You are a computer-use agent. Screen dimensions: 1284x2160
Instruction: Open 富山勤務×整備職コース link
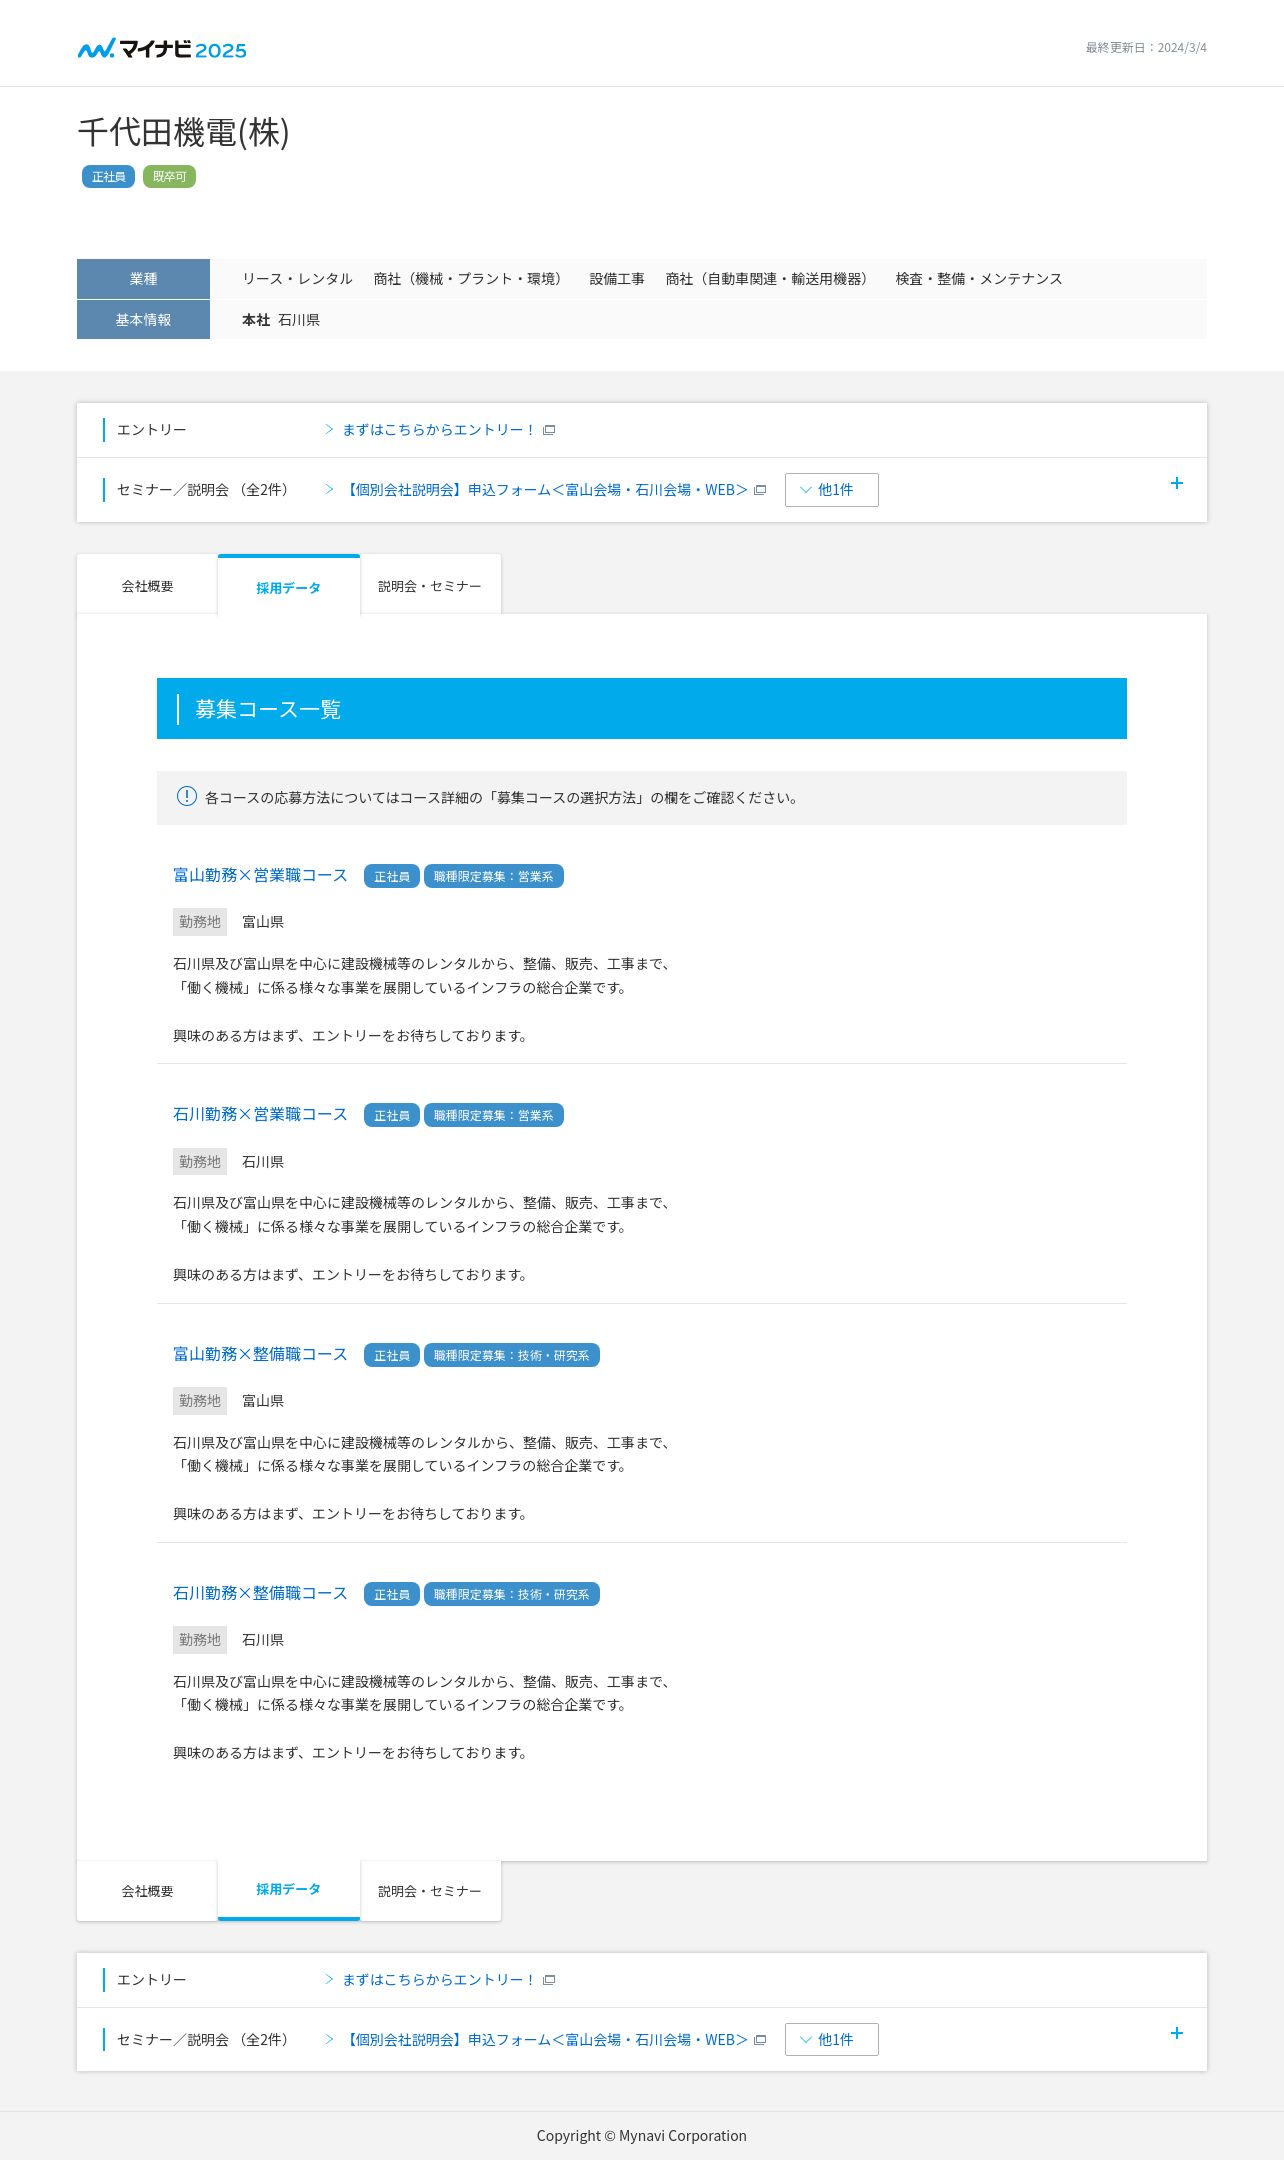coord(260,1354)
